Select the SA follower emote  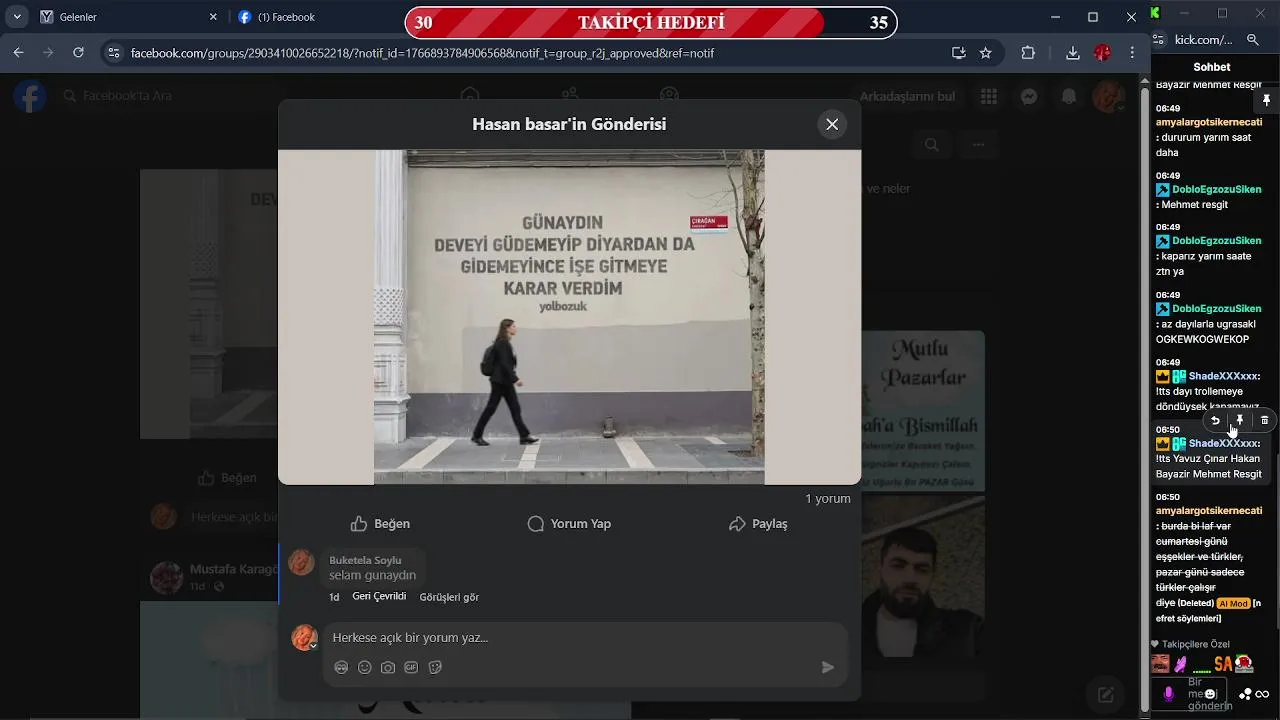(1223, 664)
